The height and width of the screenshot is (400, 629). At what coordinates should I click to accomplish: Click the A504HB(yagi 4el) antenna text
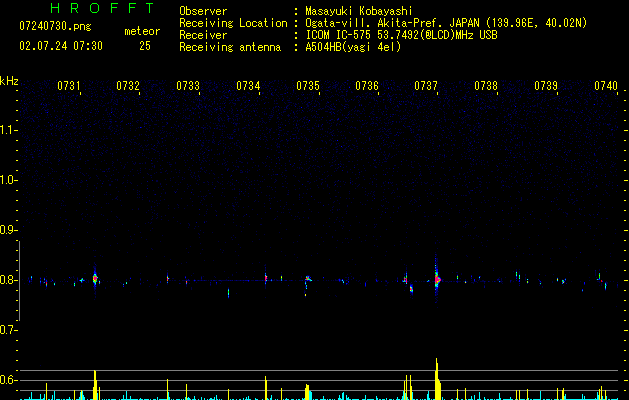tap(353, 47)
